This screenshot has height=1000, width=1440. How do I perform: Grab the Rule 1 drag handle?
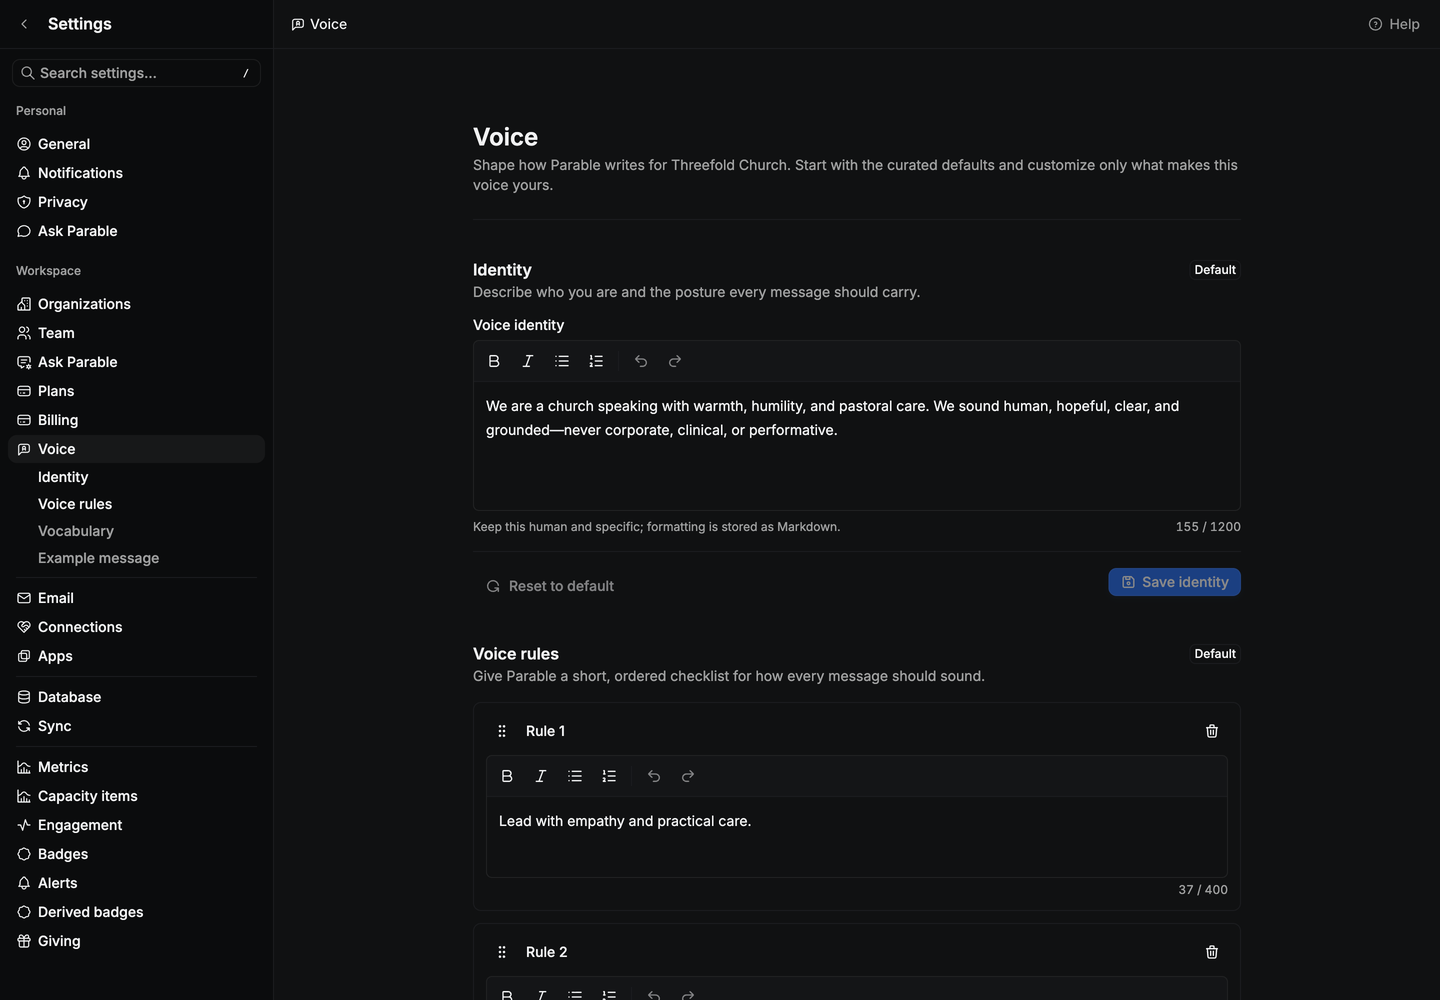[502, 731]
